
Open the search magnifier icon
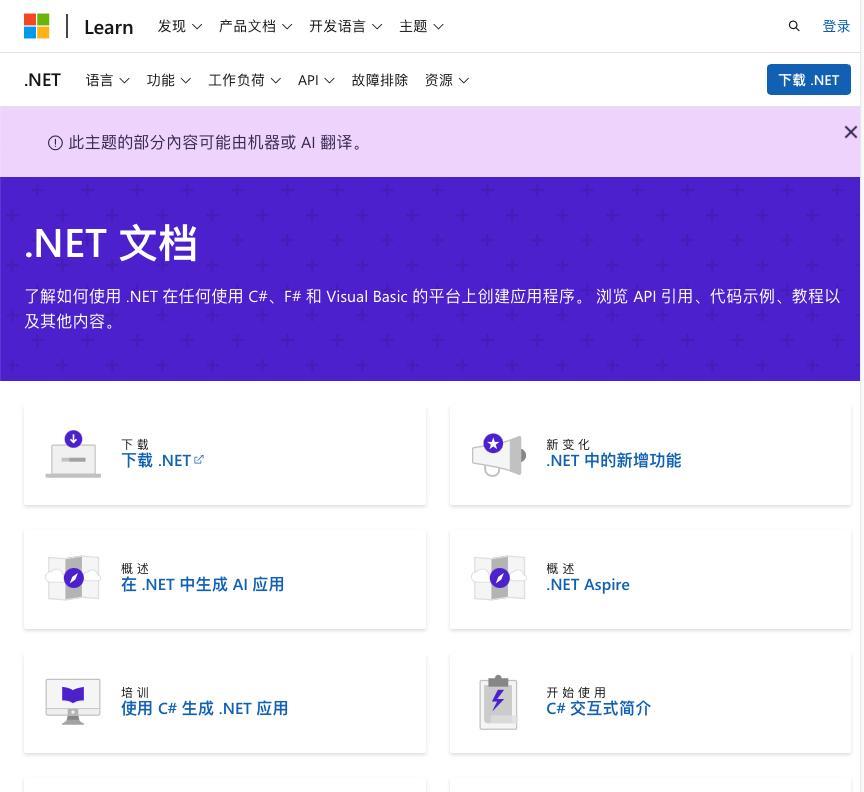(793, 26)
